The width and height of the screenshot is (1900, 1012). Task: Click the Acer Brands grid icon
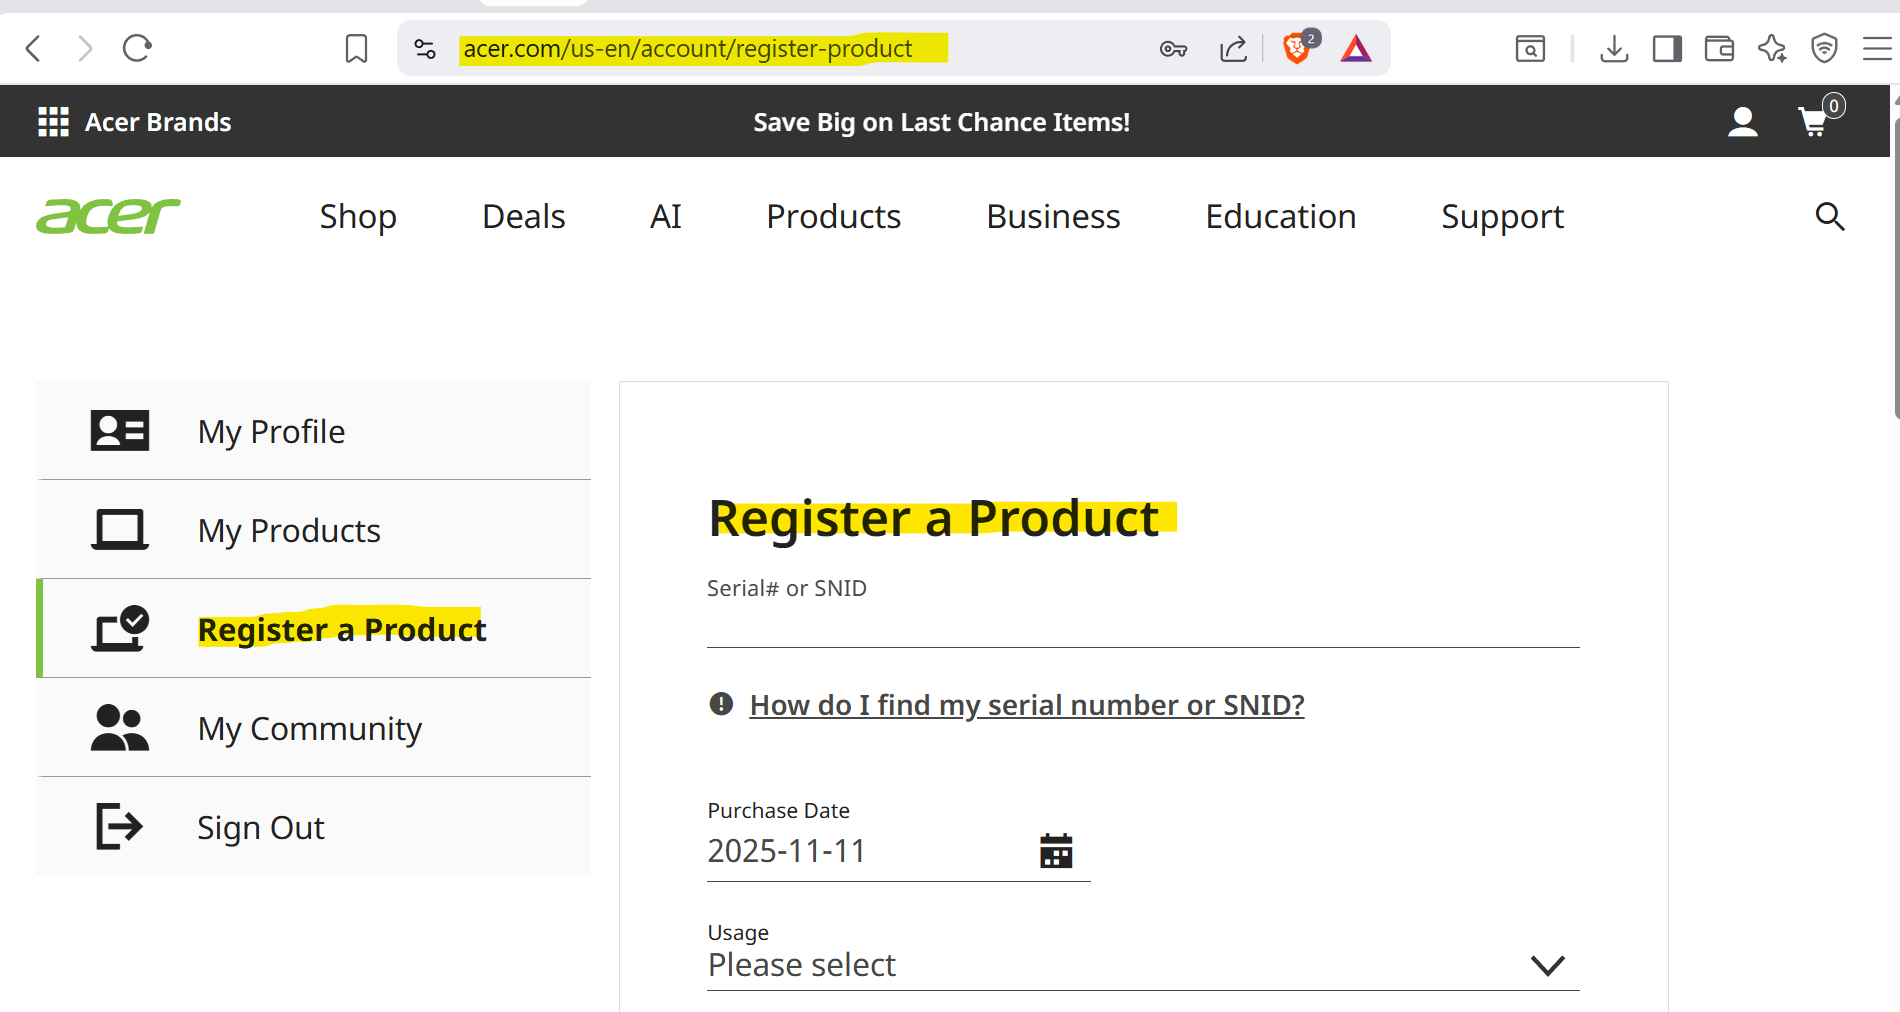[52, 121]
